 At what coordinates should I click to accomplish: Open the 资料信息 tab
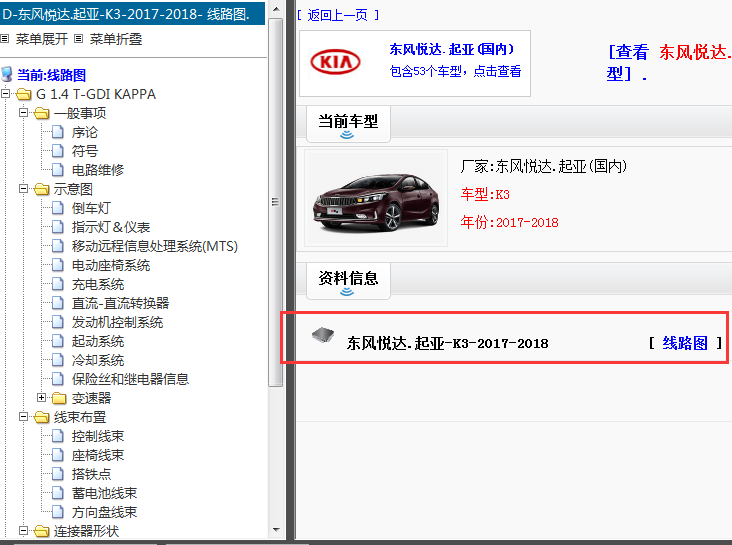348,281
